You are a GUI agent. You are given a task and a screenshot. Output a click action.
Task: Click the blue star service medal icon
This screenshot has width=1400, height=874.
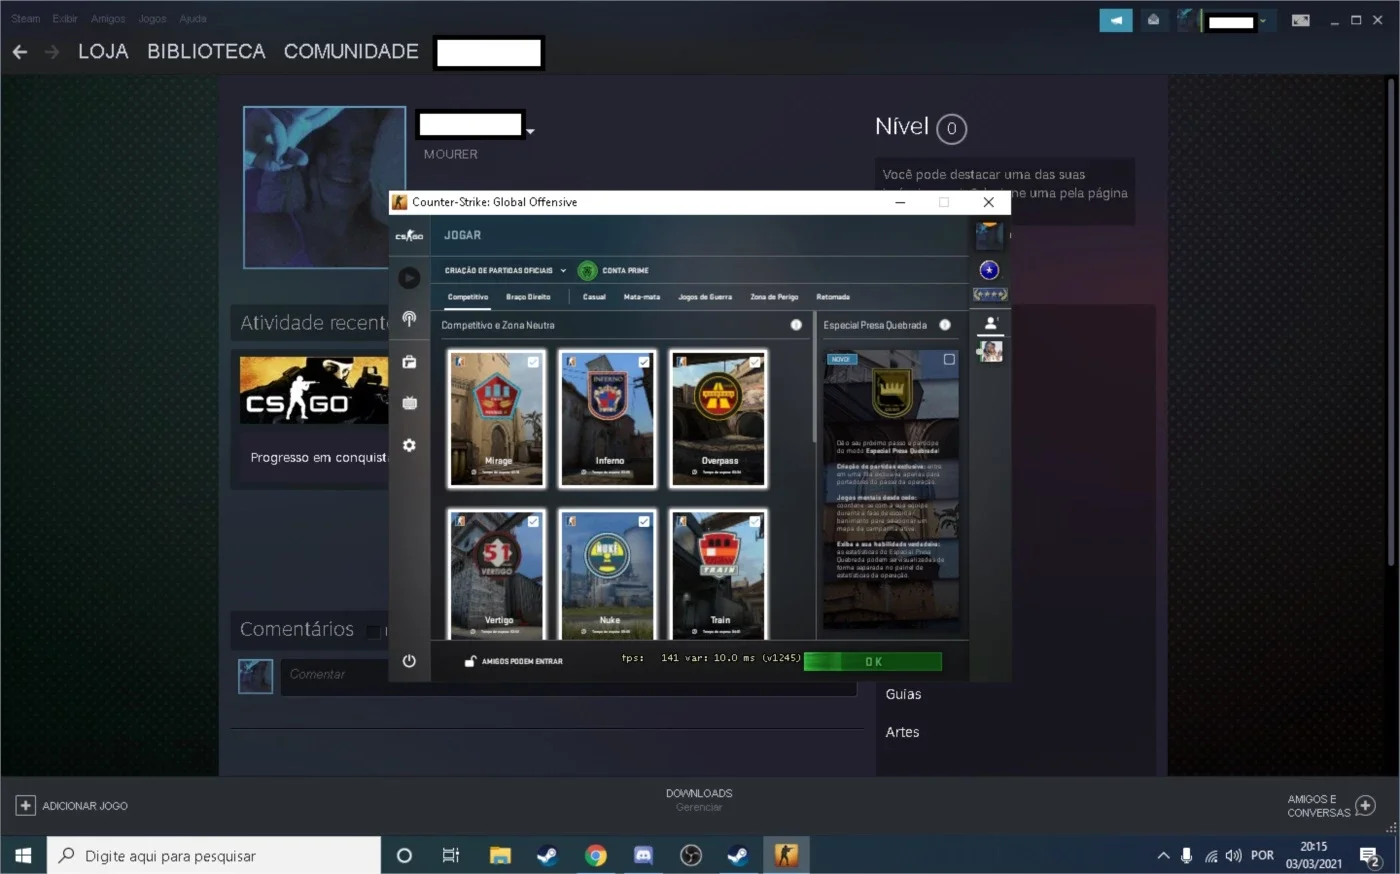[x=989, y=270]
